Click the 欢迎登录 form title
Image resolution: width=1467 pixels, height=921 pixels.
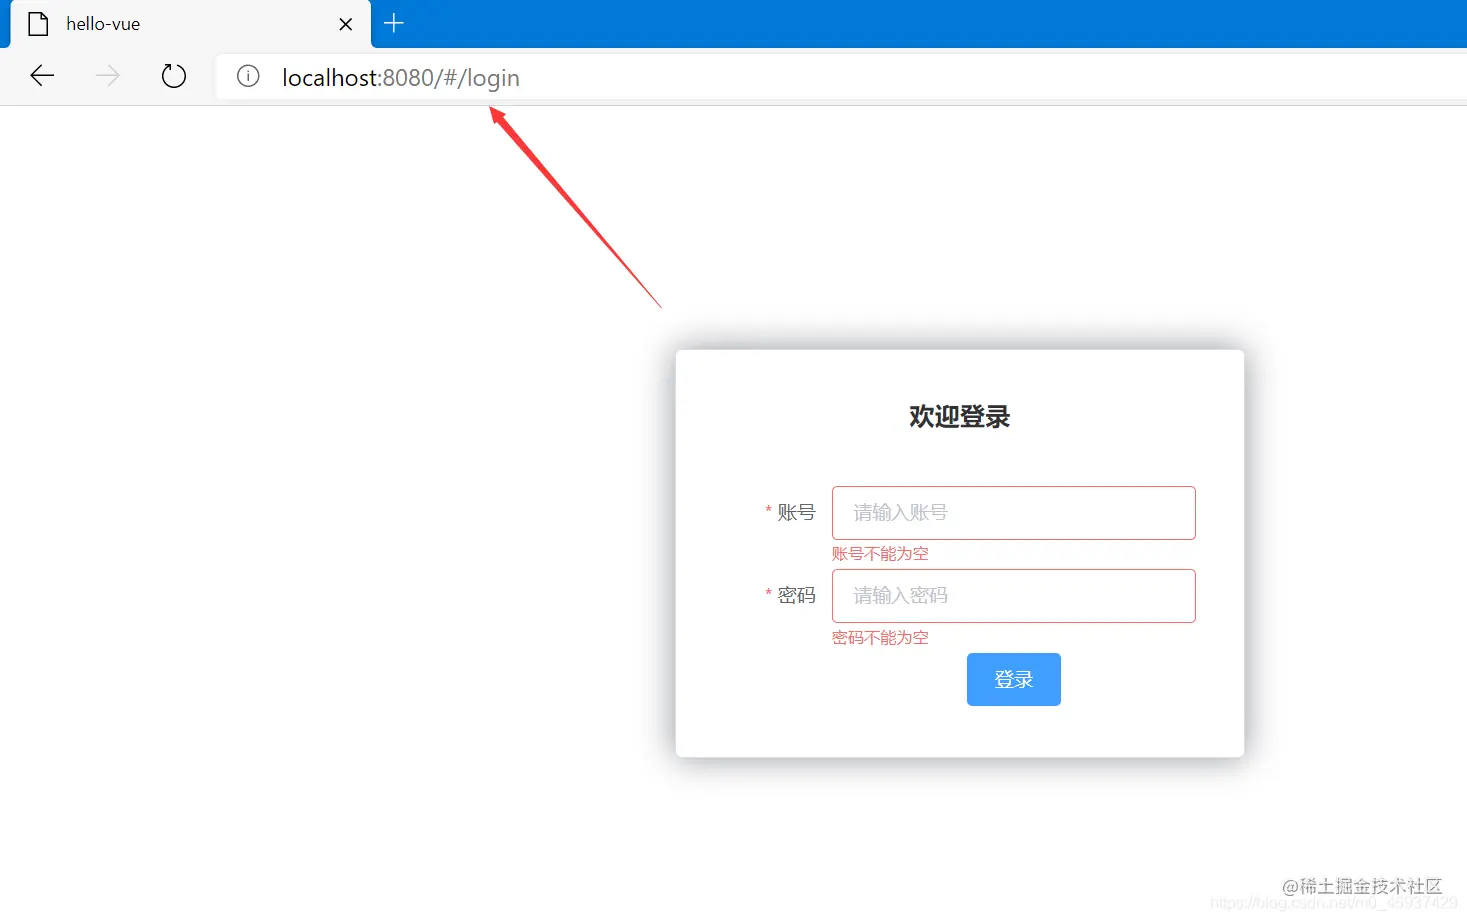[958, 416]
